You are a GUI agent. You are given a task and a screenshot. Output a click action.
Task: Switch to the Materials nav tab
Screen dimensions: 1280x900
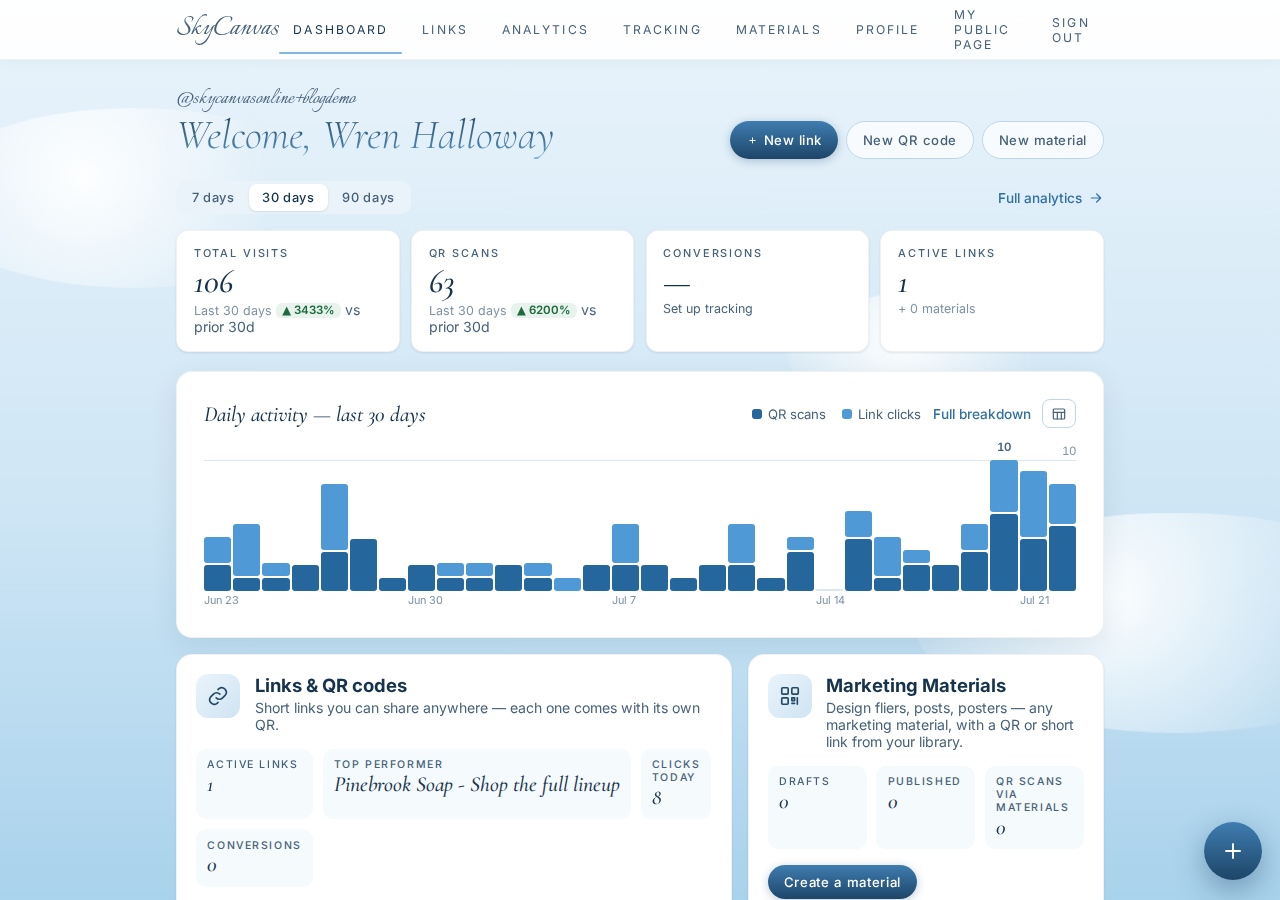pos(779,30)
